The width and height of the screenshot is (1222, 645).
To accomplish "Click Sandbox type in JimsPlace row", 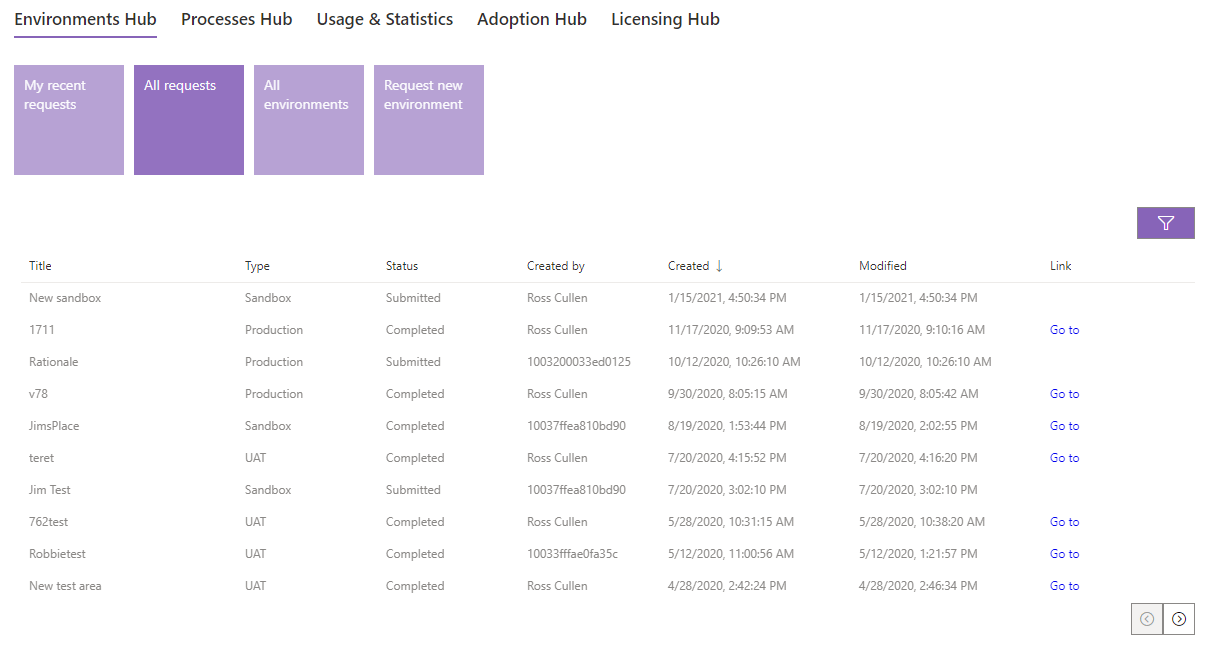I will [268, 426].
